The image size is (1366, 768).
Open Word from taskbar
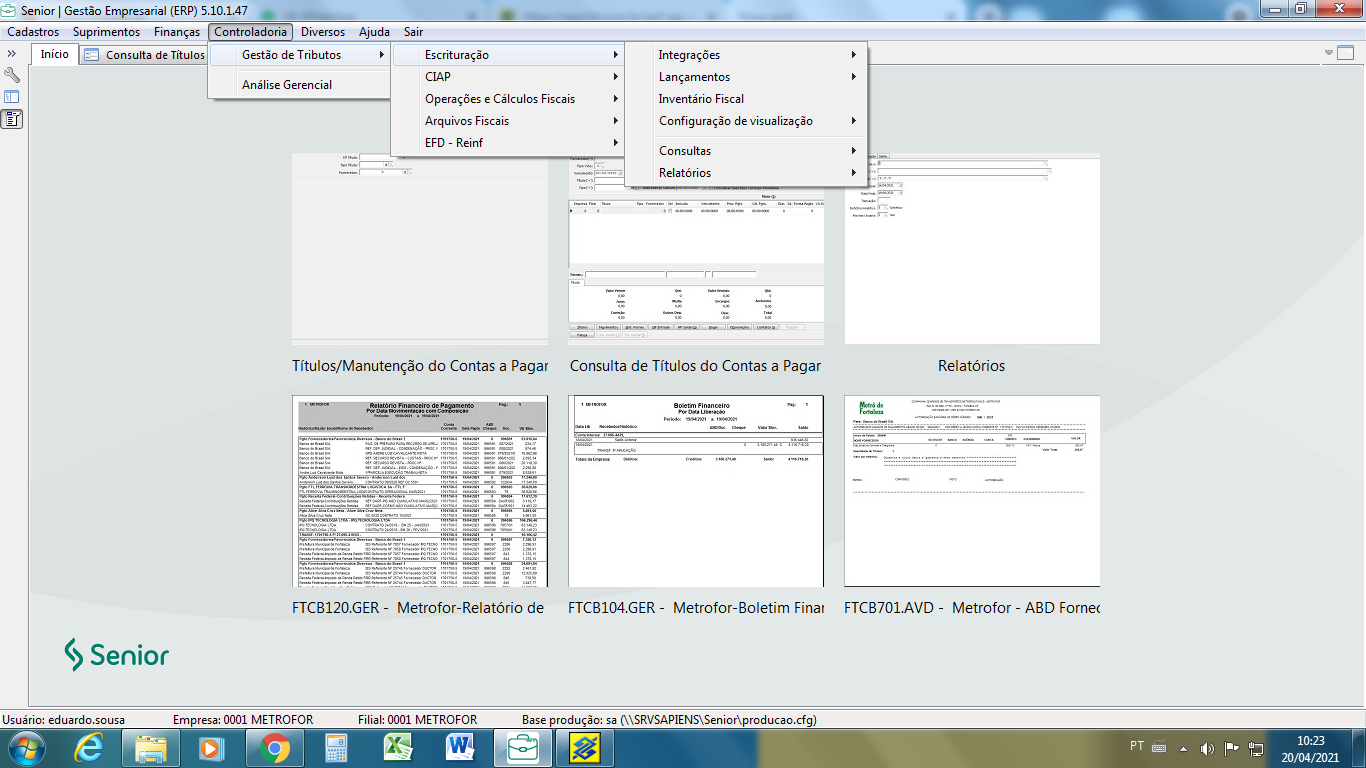[460, 747]
